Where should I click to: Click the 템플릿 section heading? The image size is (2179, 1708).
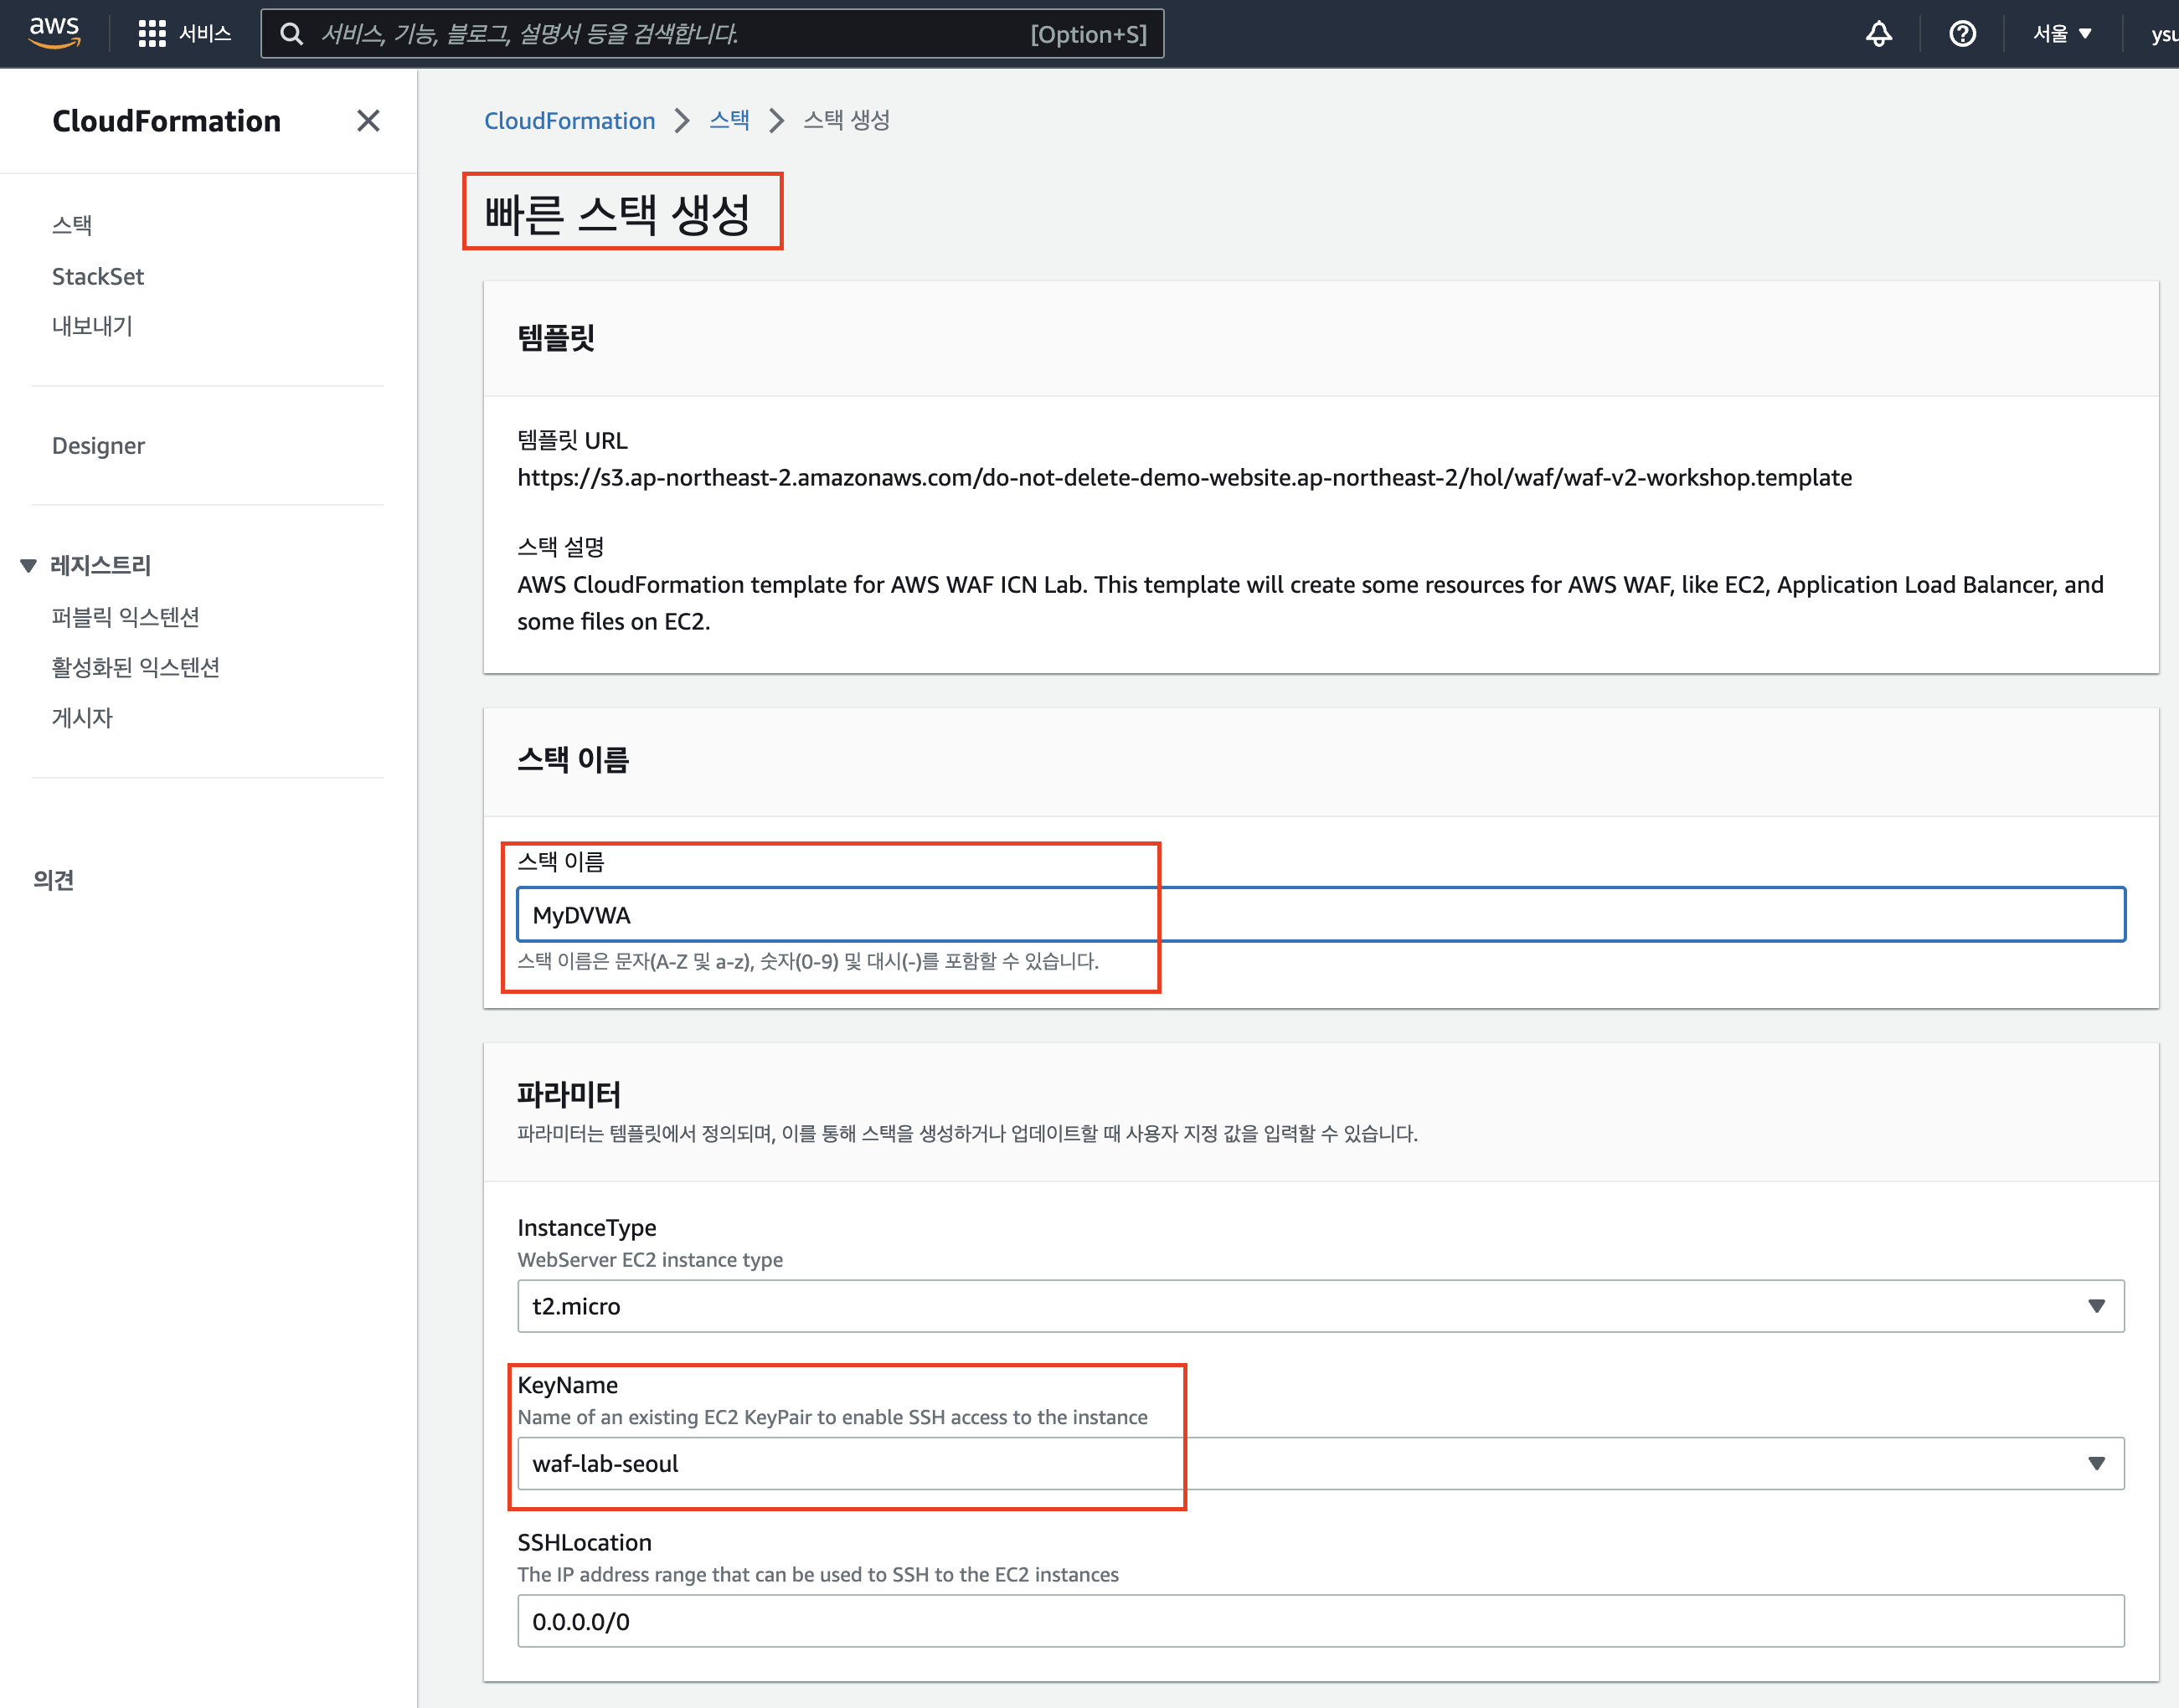pos(556,338)
